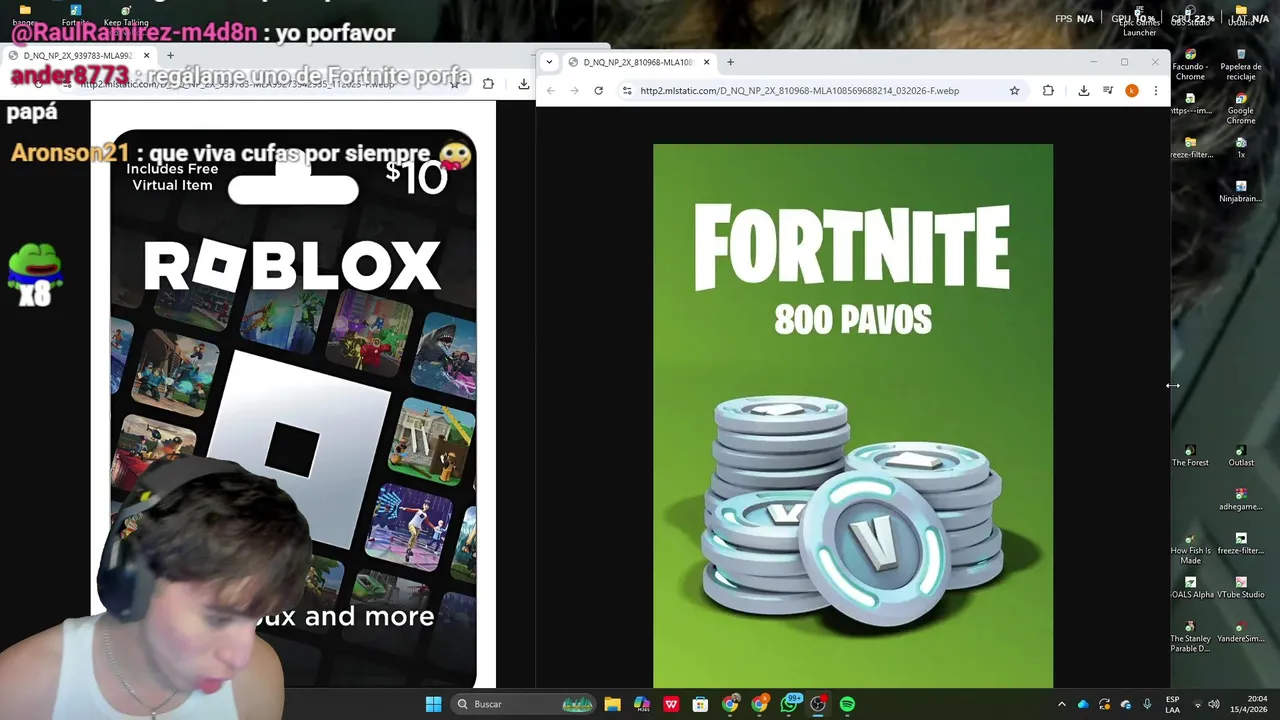The image size is (1280, 720).
Task: Open extensions in the Roblox Chrome window
Action: (x=488, y=84)
